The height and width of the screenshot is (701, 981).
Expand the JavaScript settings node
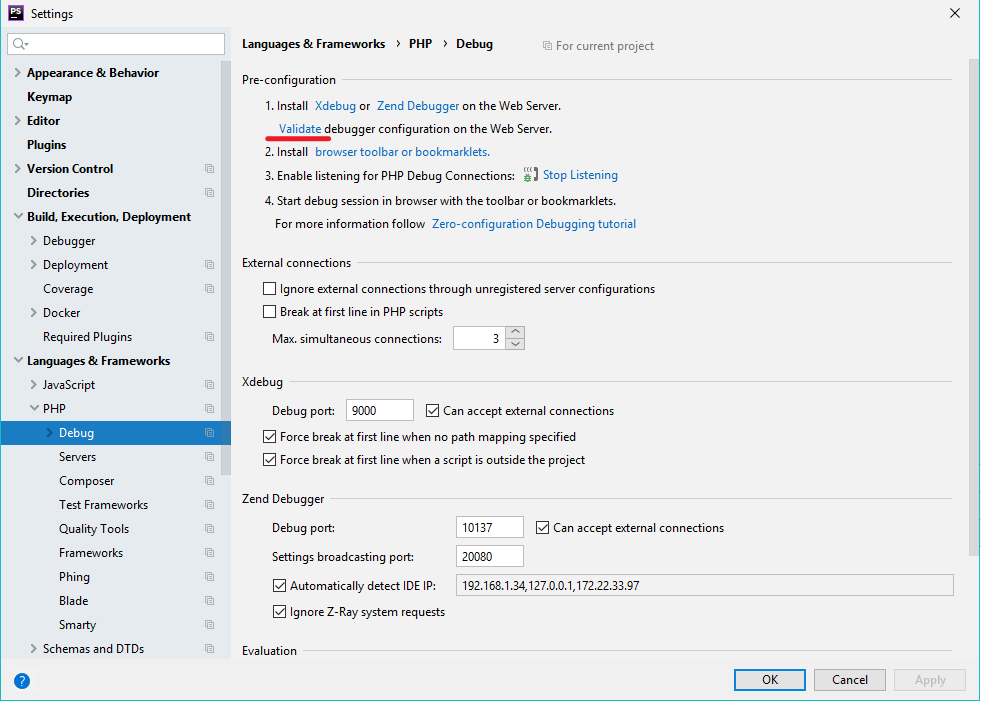pyautogui.click(x=34, y=385)
